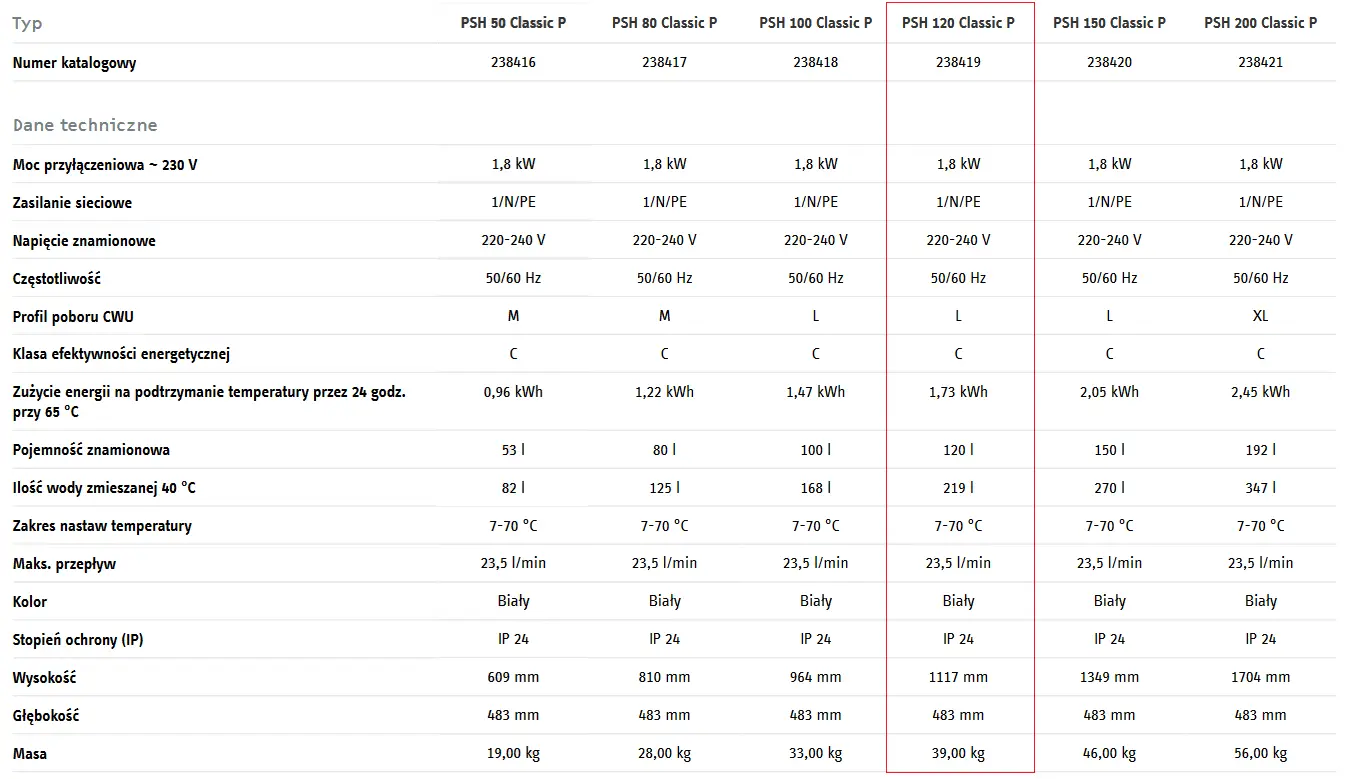Select catalog number 238419
The width and height of the screenshot is (1345, 779).
pos(958,62)
